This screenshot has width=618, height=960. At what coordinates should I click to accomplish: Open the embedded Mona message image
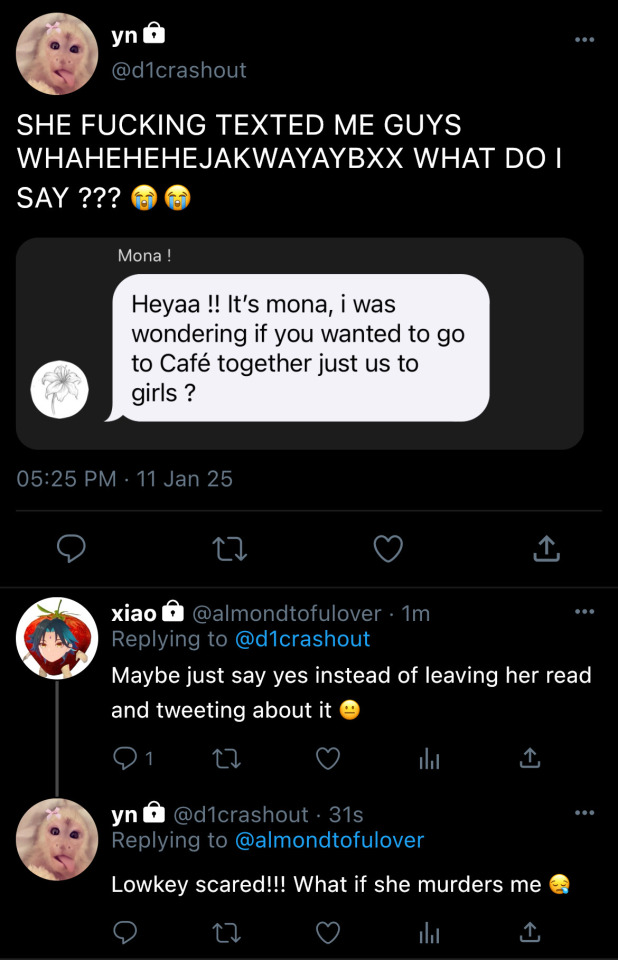click(299, 343)
